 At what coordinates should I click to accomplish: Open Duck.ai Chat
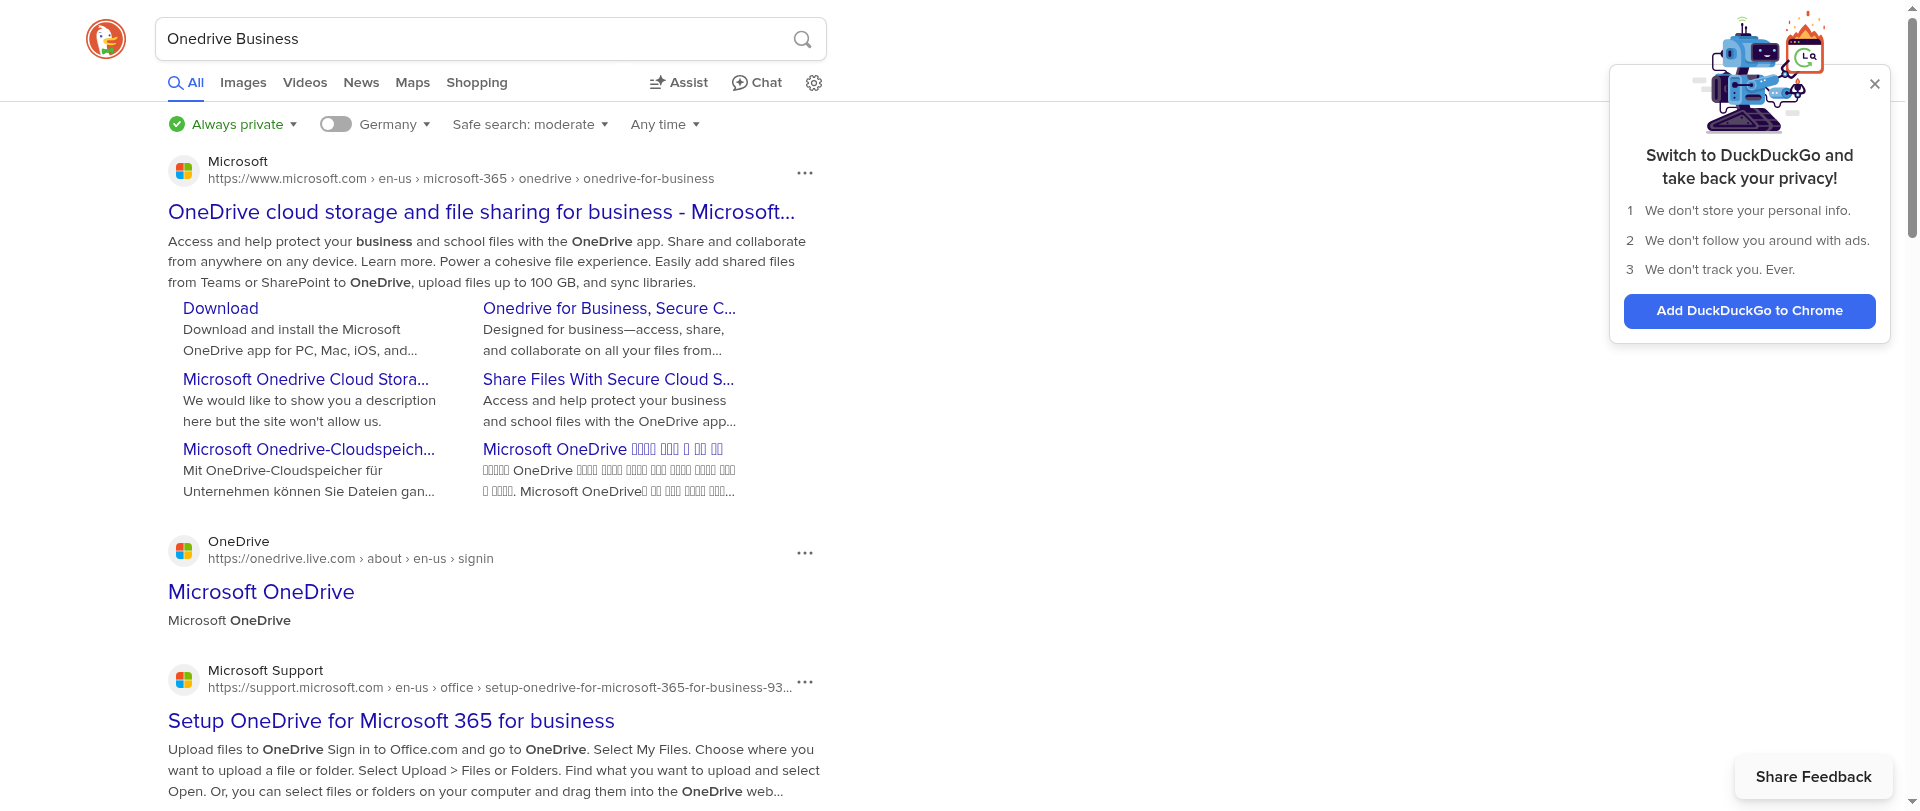pos(757,83)
